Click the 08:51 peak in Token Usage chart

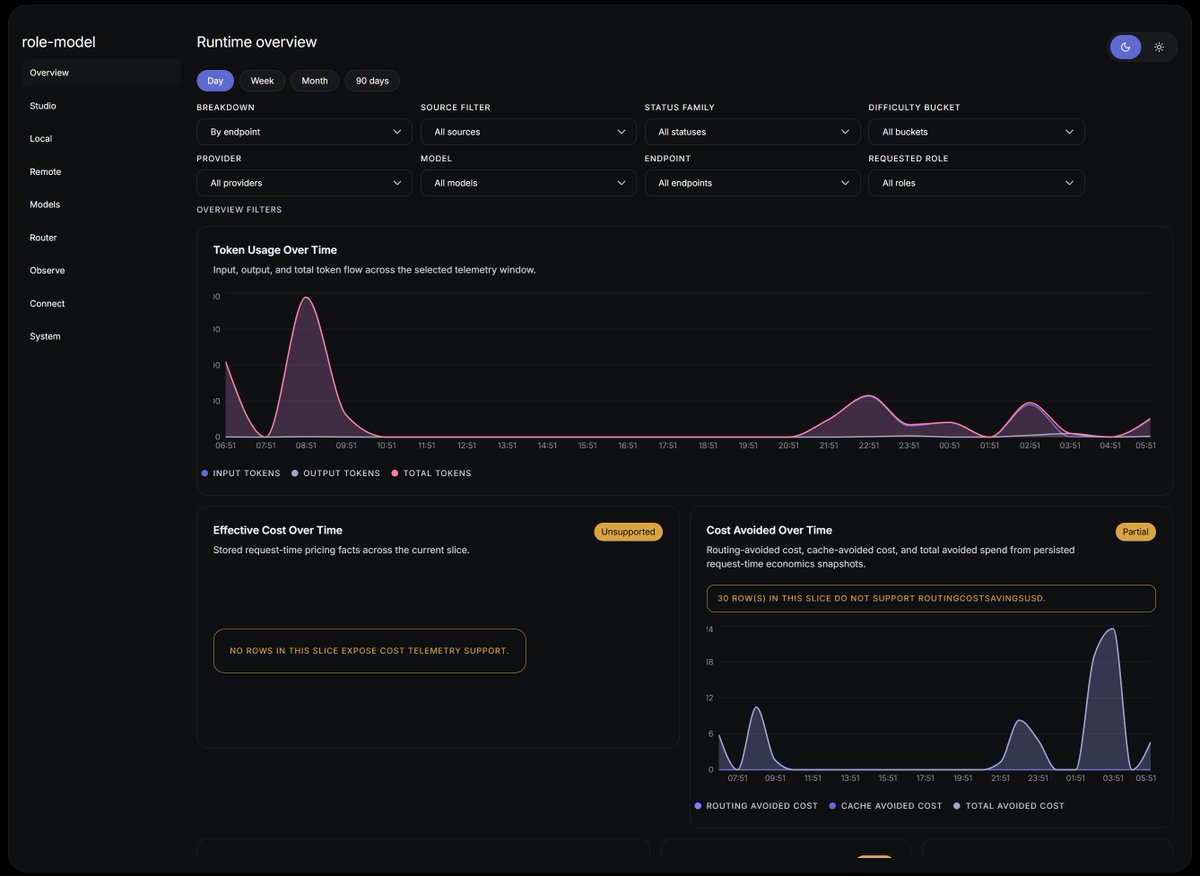point(306,298)
